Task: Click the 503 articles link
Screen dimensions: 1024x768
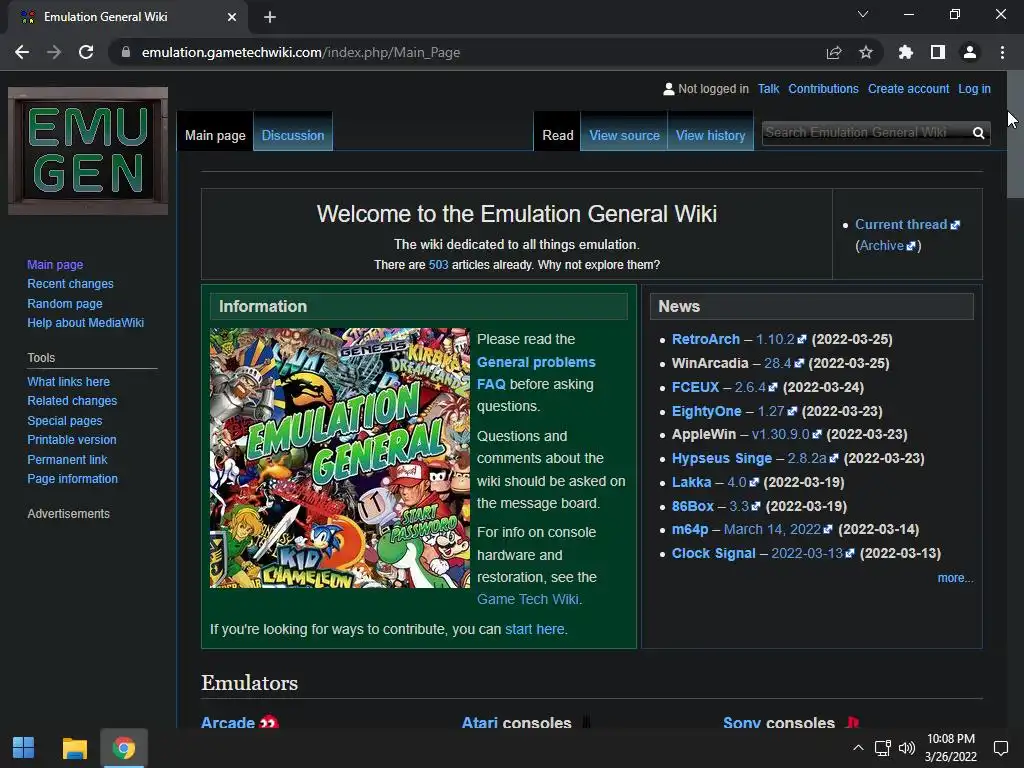Action: pyautogui.click(x=438, y=264)
